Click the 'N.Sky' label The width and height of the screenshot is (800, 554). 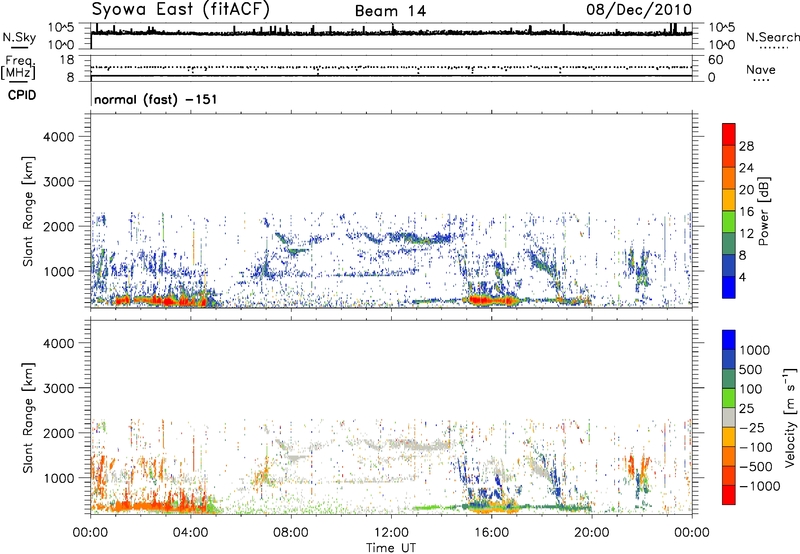(19, 37)
